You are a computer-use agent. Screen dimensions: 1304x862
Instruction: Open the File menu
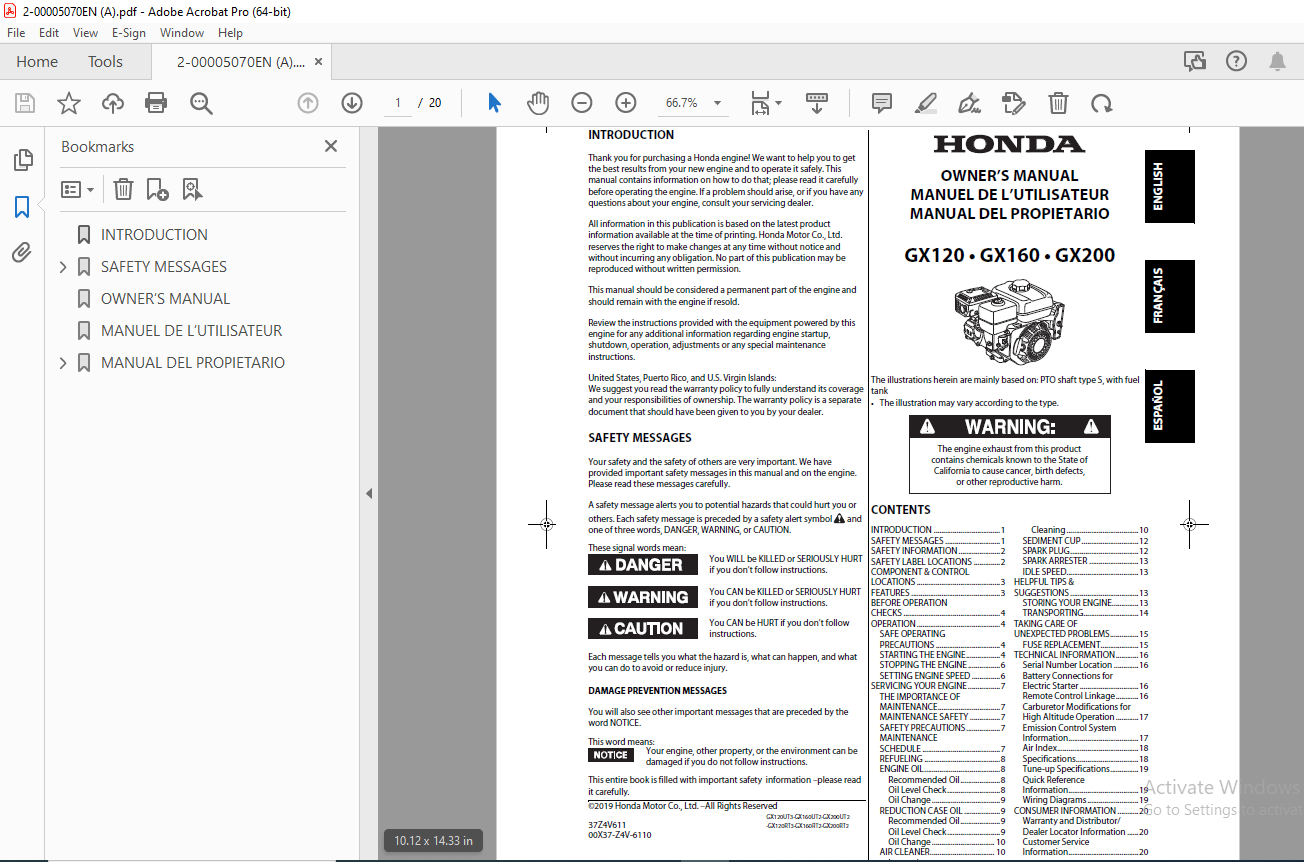click(16, 33)
